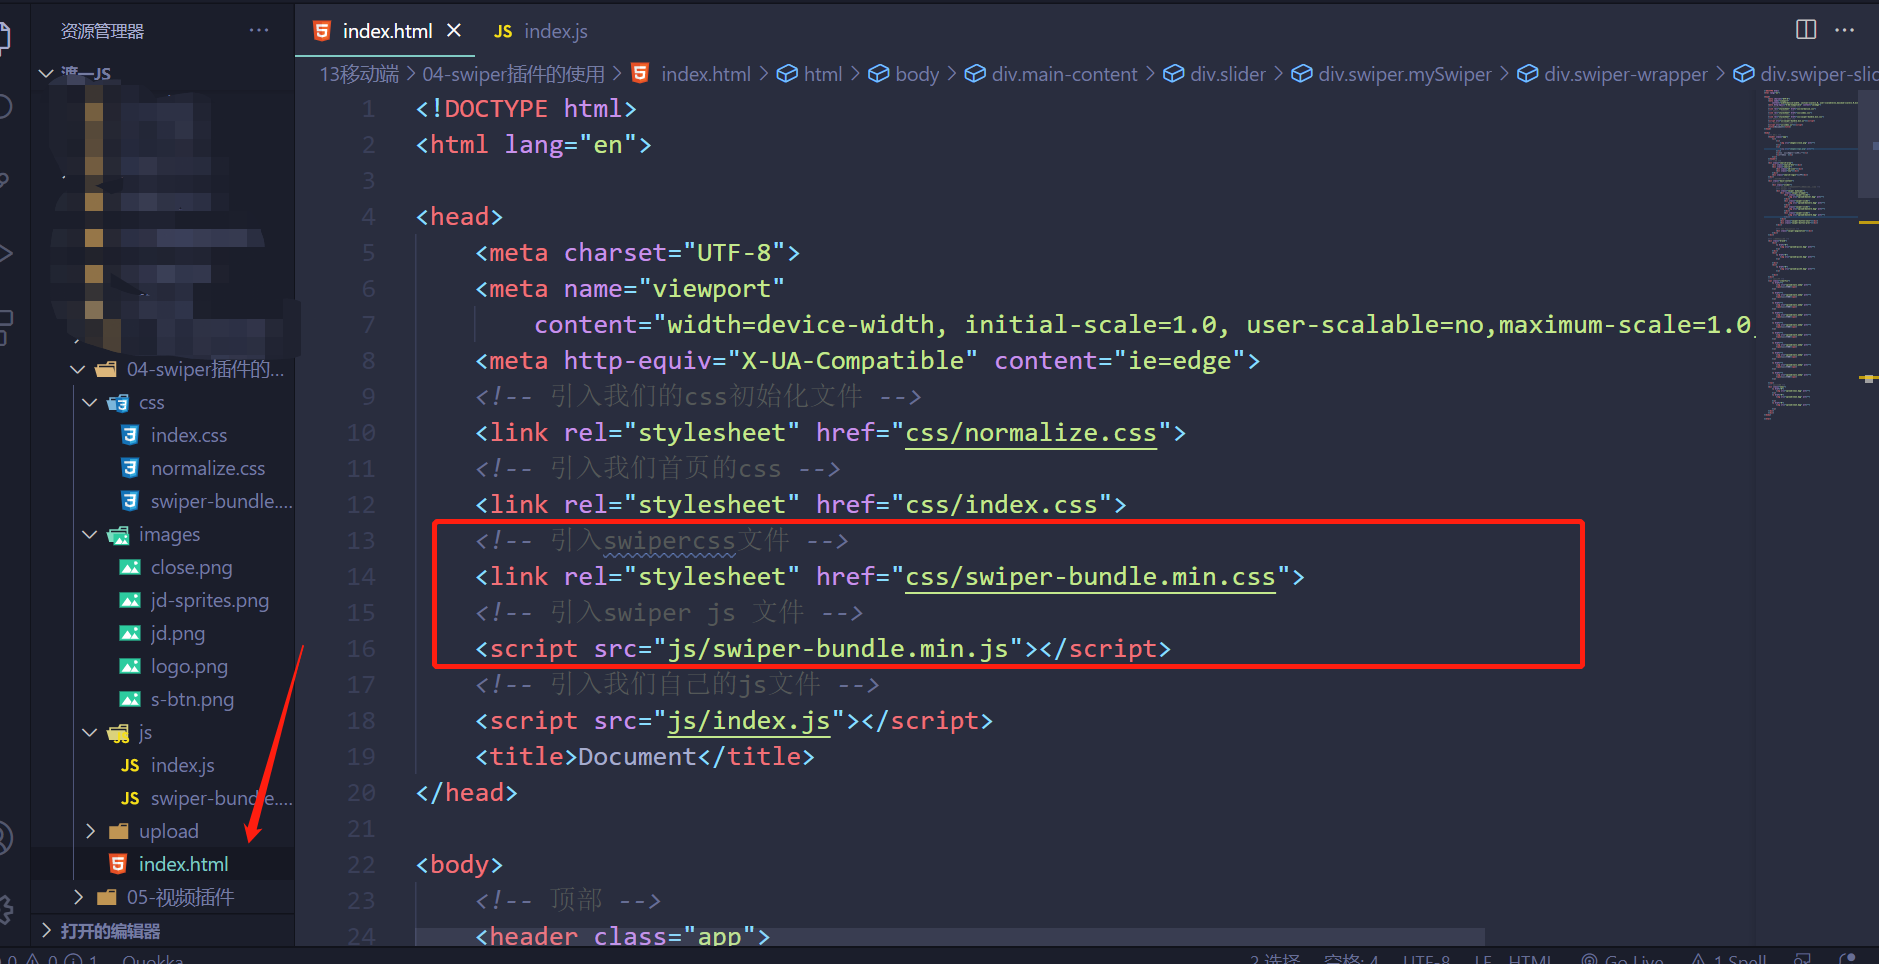Click Go Live in the status bar
Image resolution: width=1879 pixels, height=964 pixels.
tap(1622, 958)
